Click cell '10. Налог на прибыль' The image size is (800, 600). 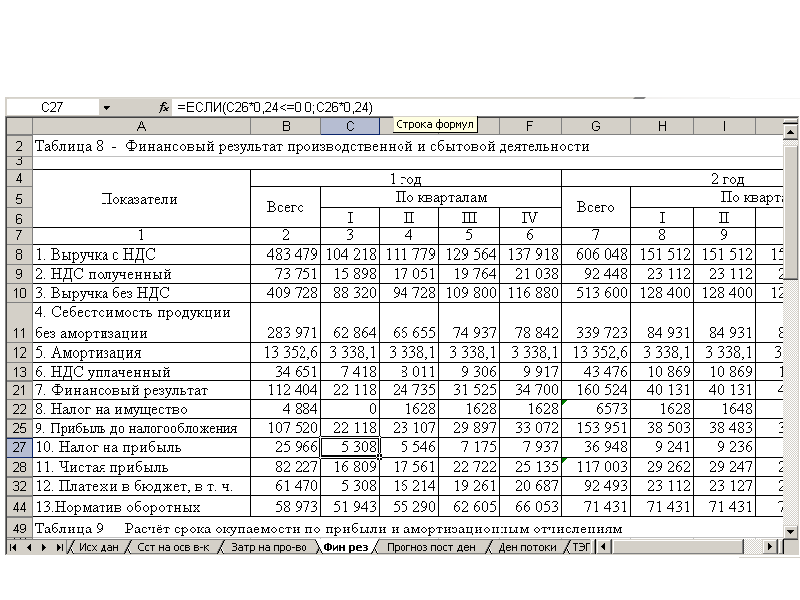point(141,447)
